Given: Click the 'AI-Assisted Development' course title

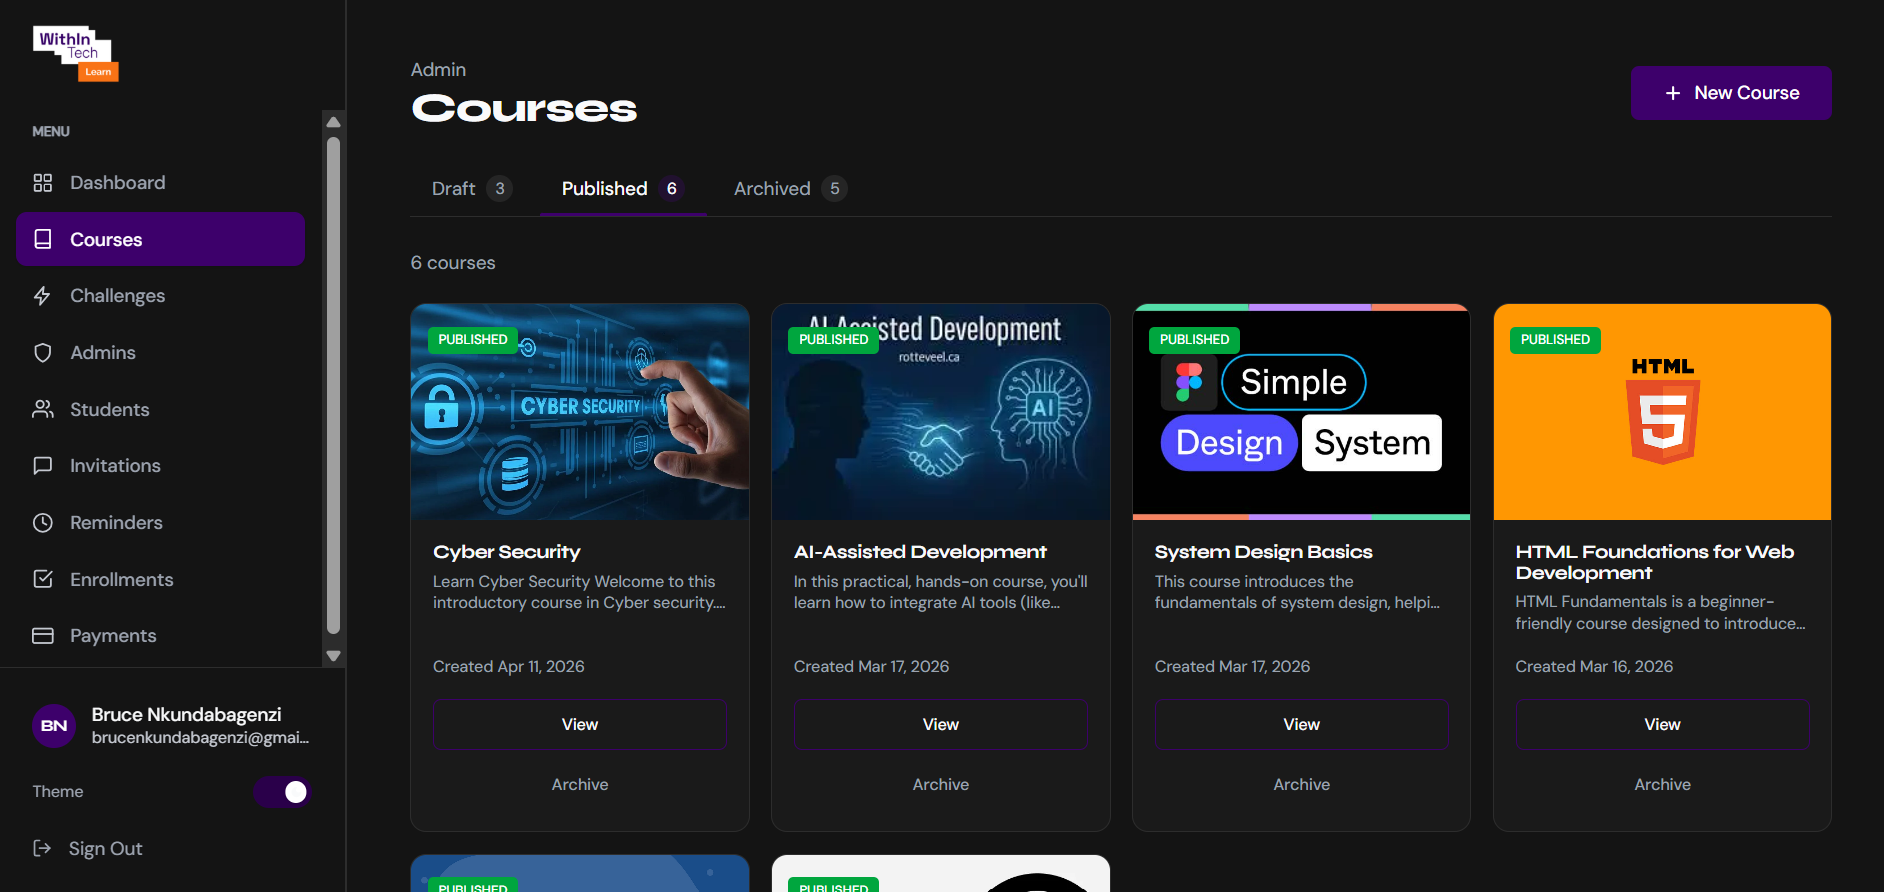Looking at the screenshot, I should (x=920, y=552).
